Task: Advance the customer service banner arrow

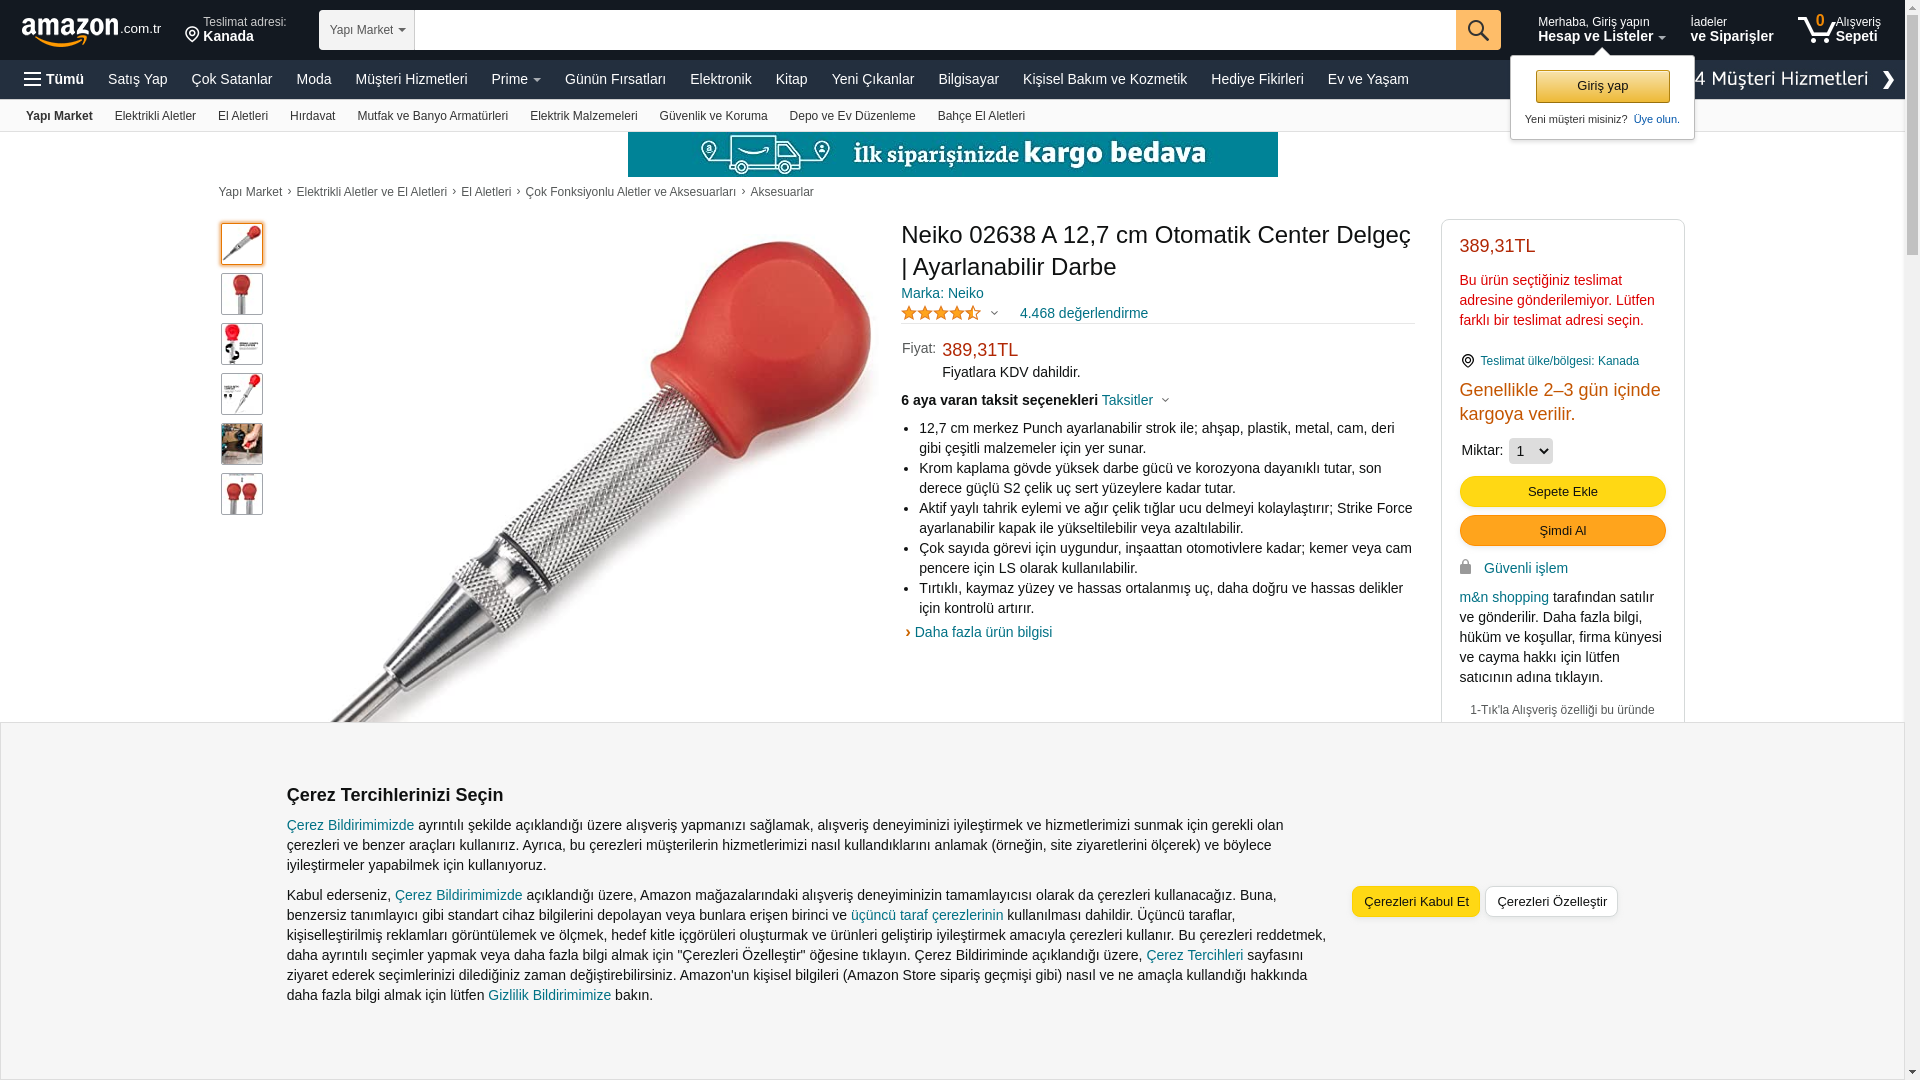Action: pos(1888,80)
